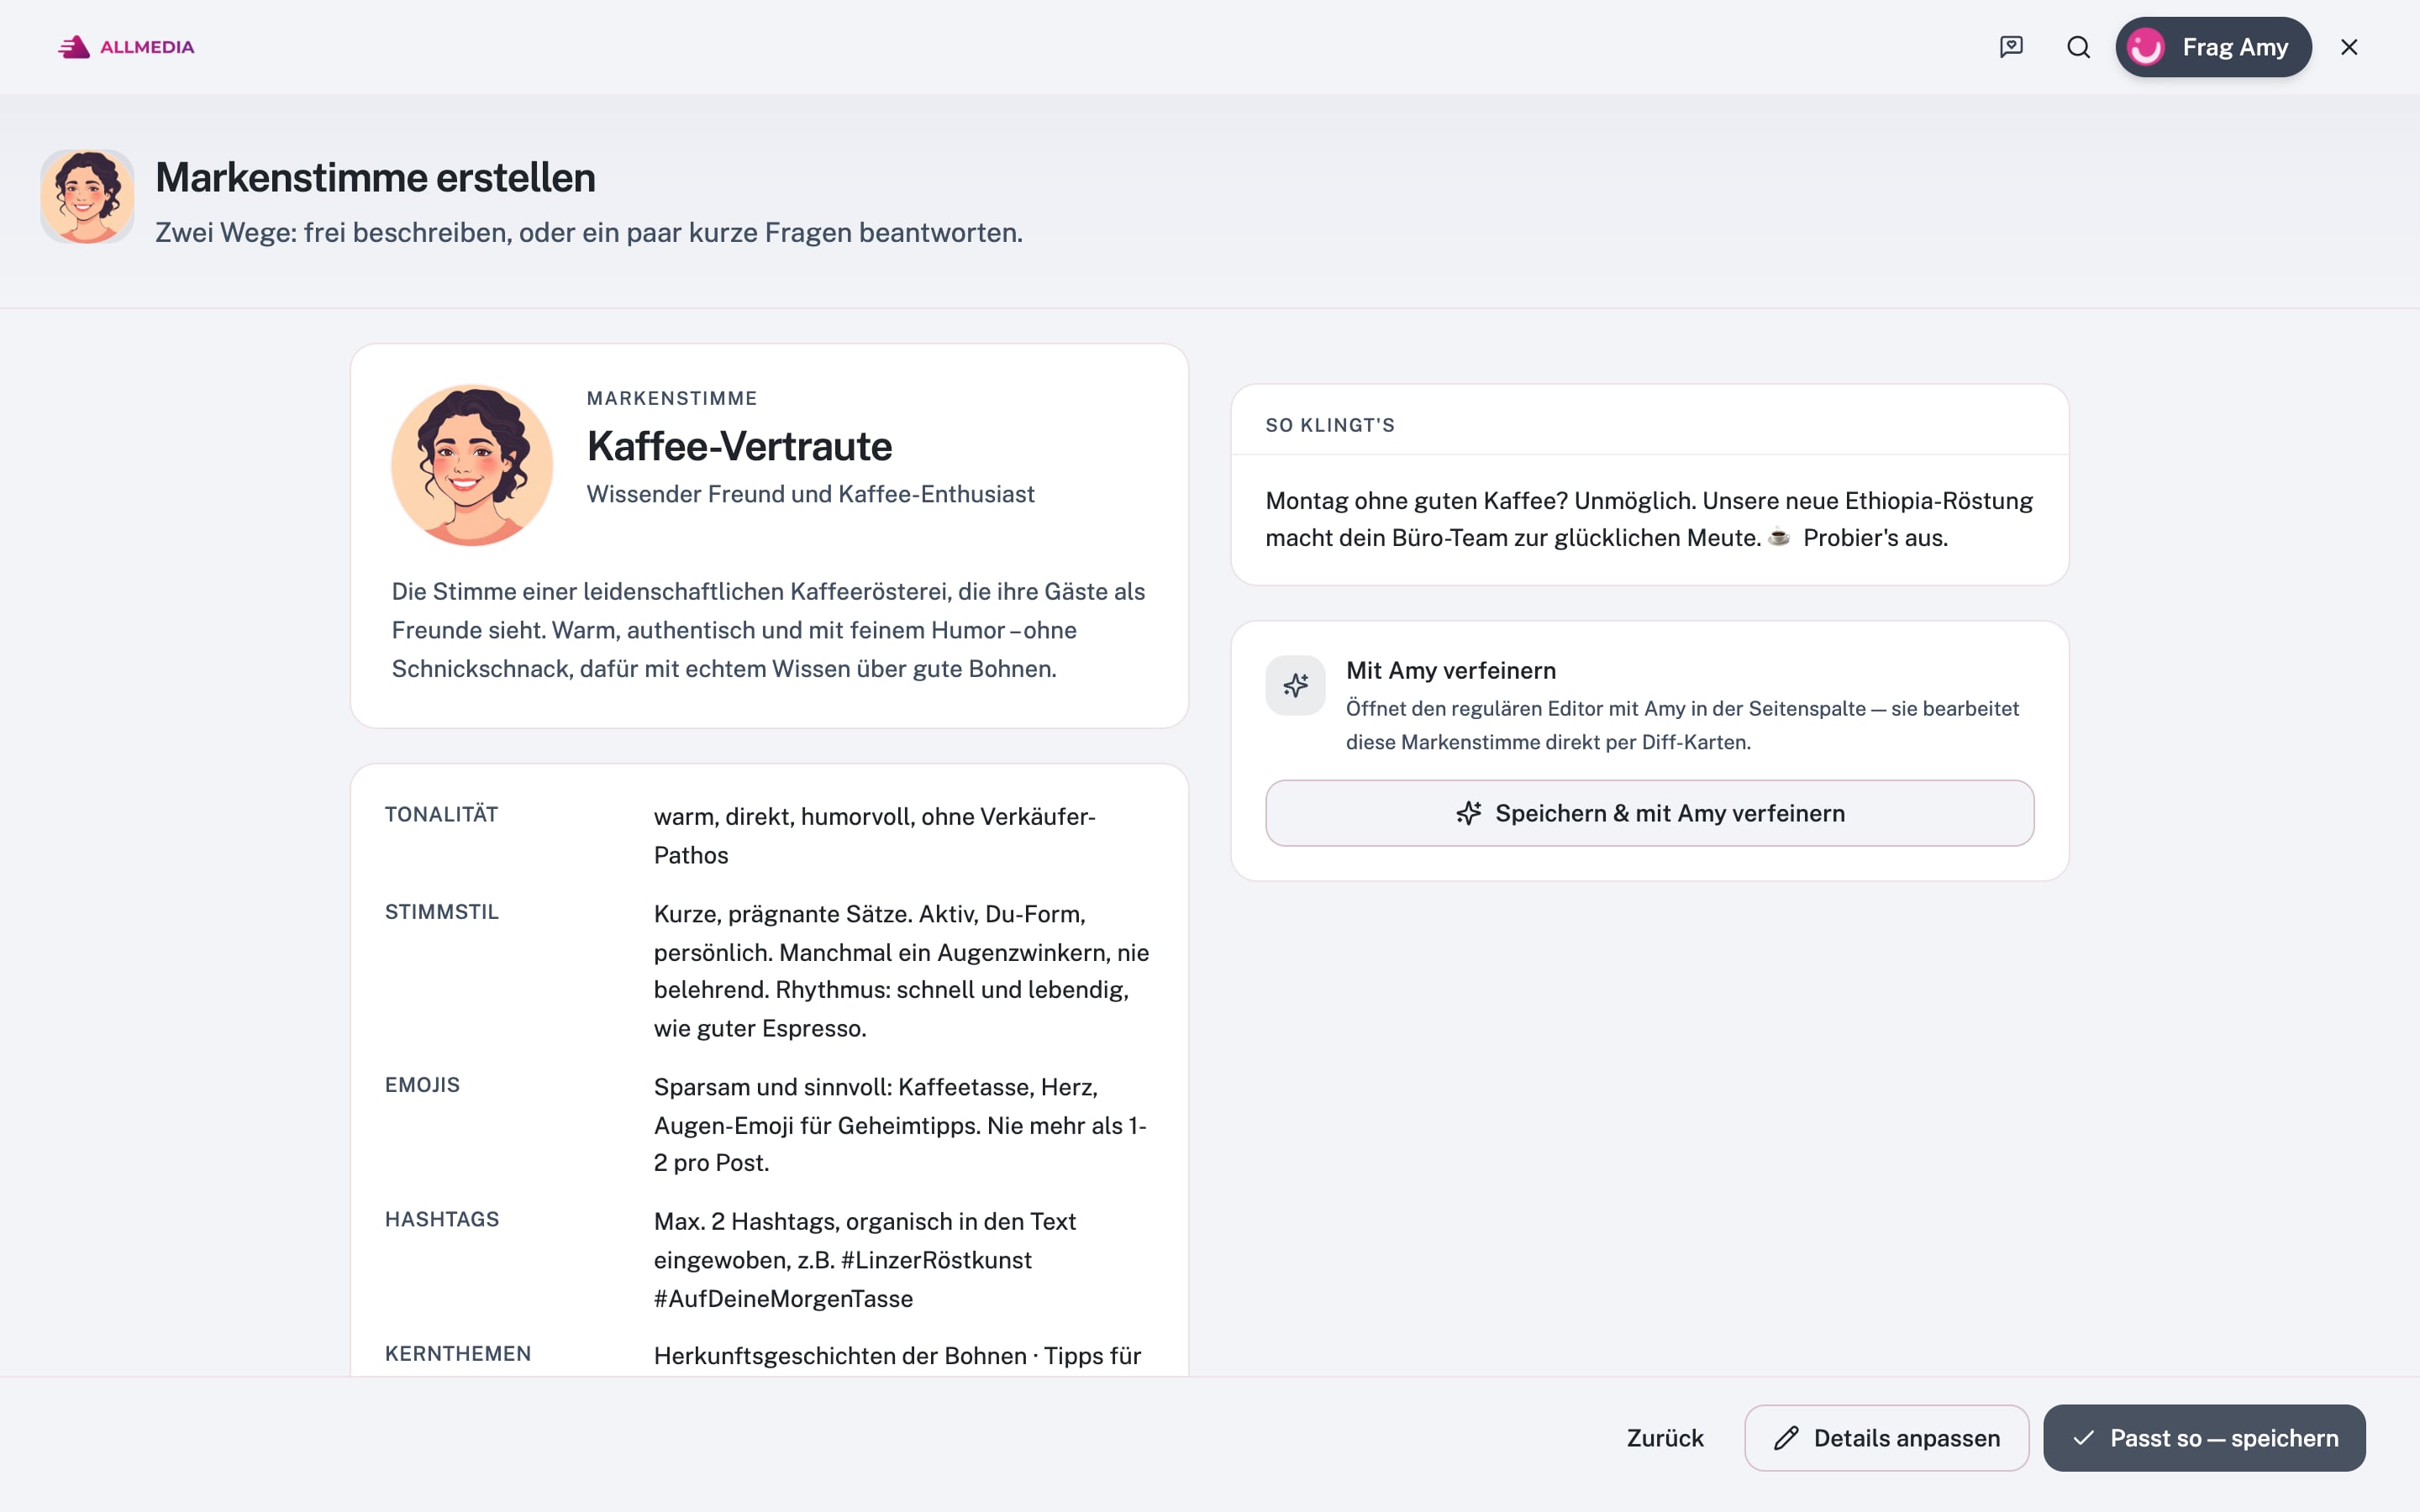This screenshot has height=1512, width=2420.
Task: Open the Frag Amy assistant
Action: point(2213,47)
